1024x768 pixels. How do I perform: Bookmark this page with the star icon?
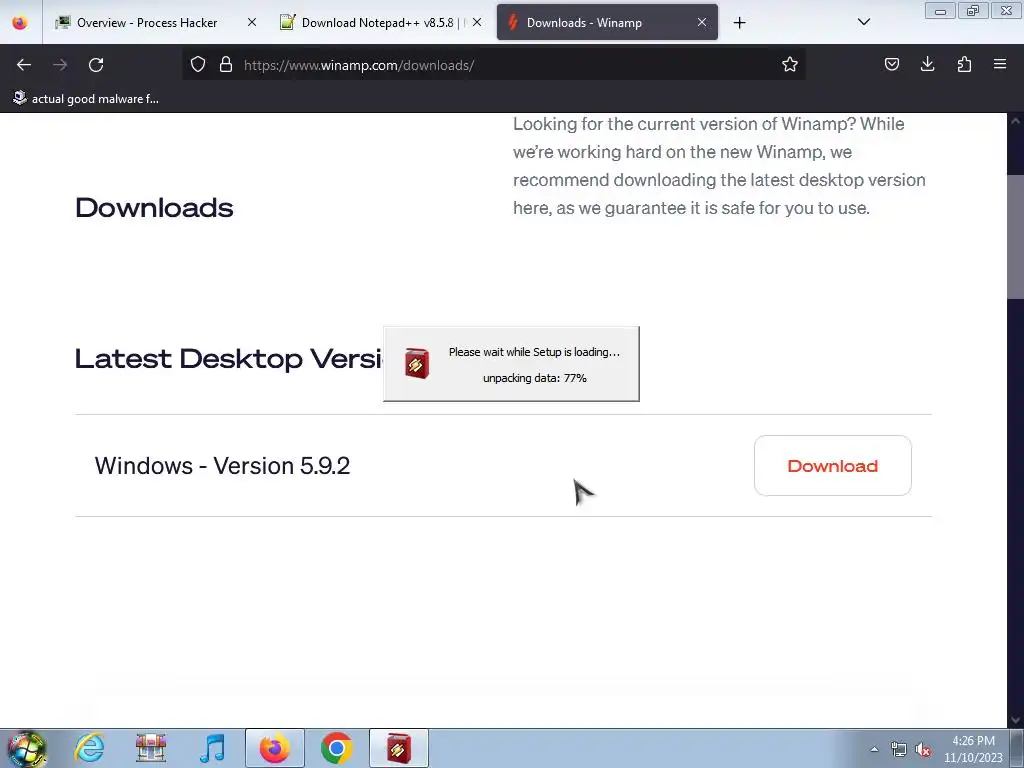(x=790, y=64)
